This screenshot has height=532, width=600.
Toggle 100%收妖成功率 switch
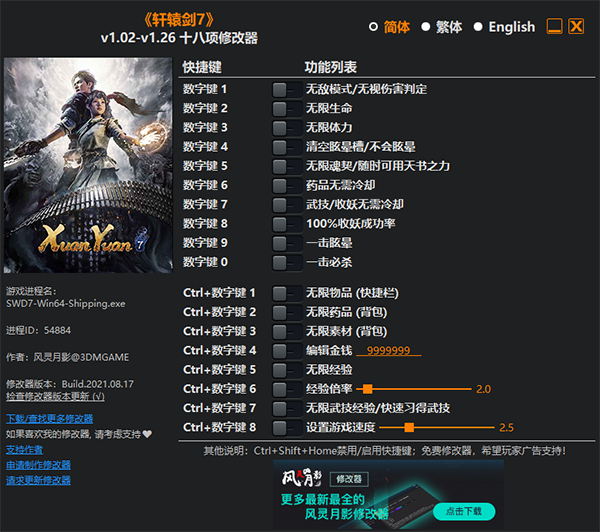(x=286, y=224)
